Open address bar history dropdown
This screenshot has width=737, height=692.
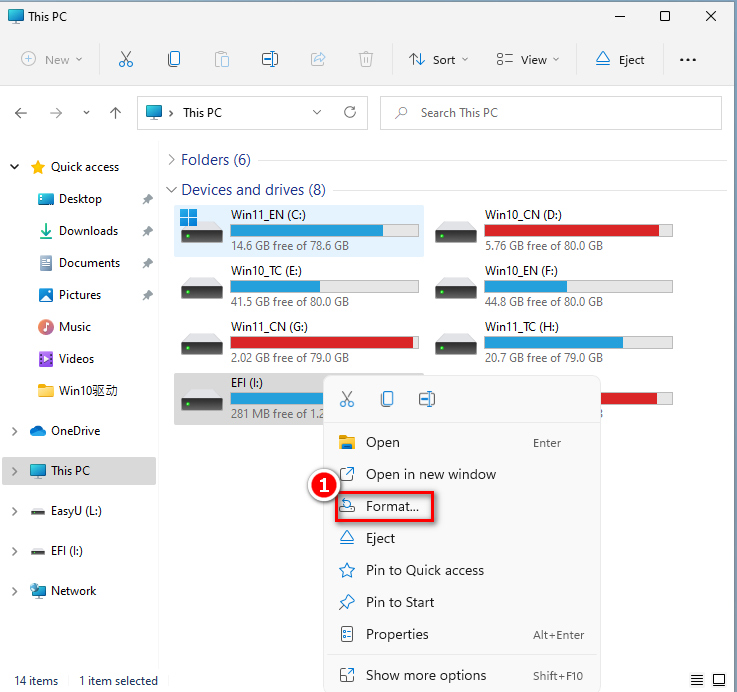coord(317,112)
